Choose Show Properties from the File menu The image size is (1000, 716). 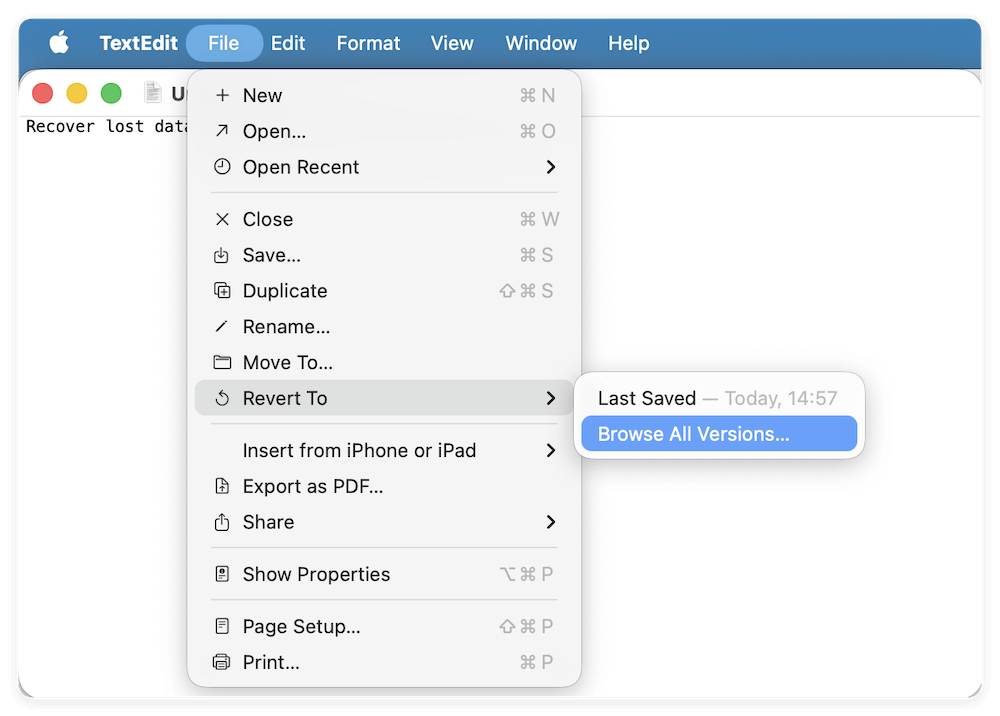316,574
